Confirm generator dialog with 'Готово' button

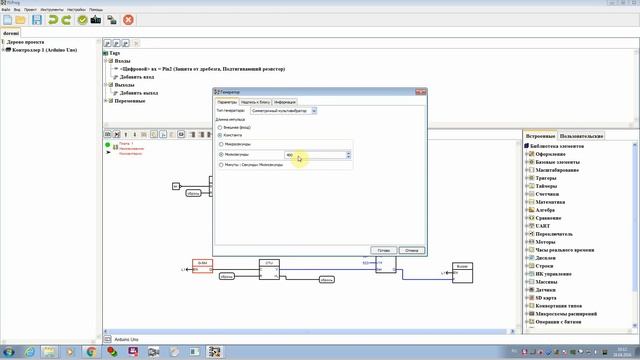pos(384,250)
